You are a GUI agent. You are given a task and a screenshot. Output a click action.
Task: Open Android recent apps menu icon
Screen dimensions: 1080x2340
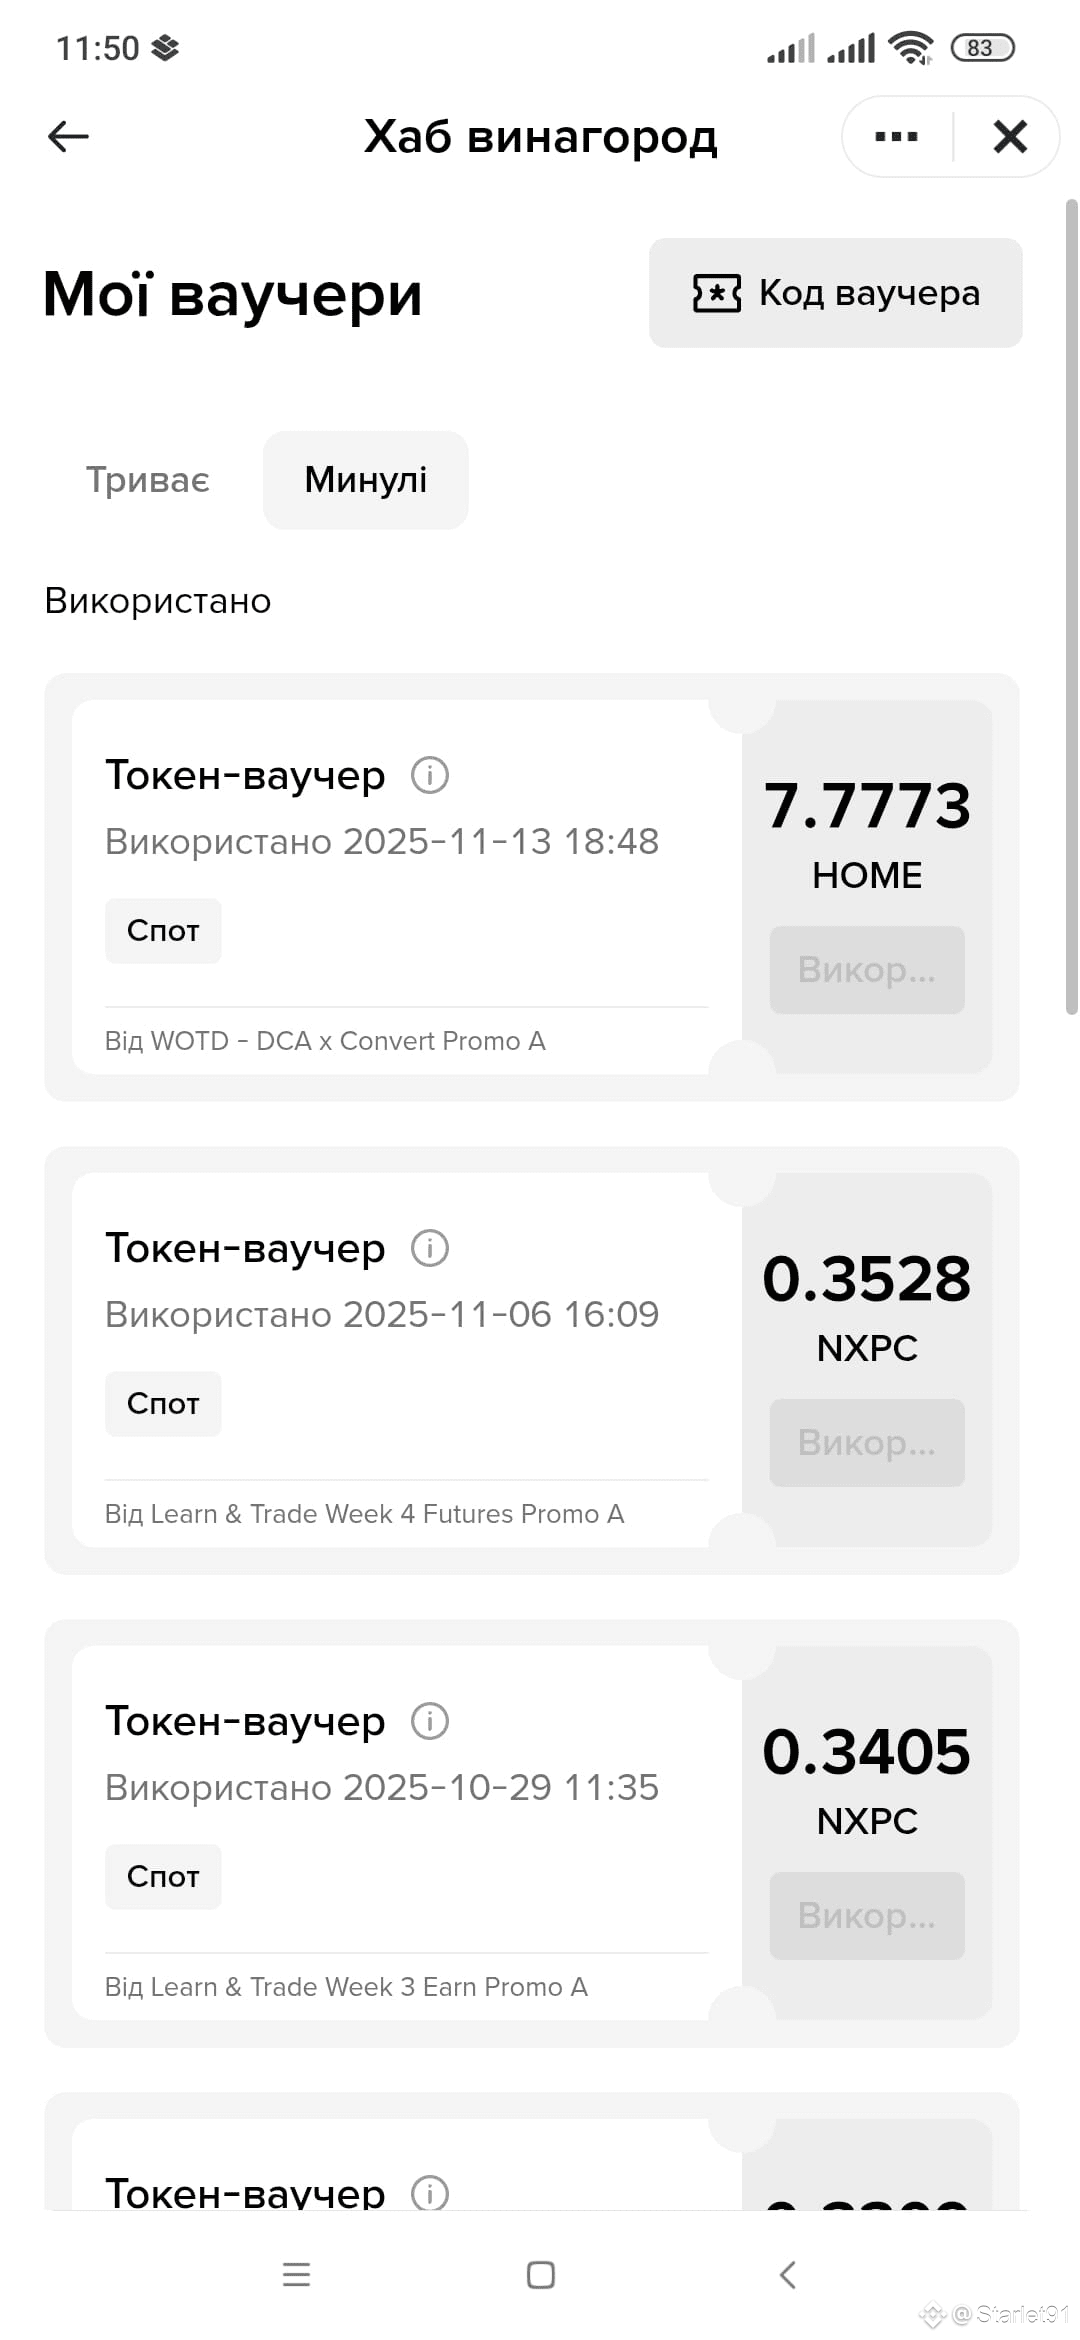296,2275
